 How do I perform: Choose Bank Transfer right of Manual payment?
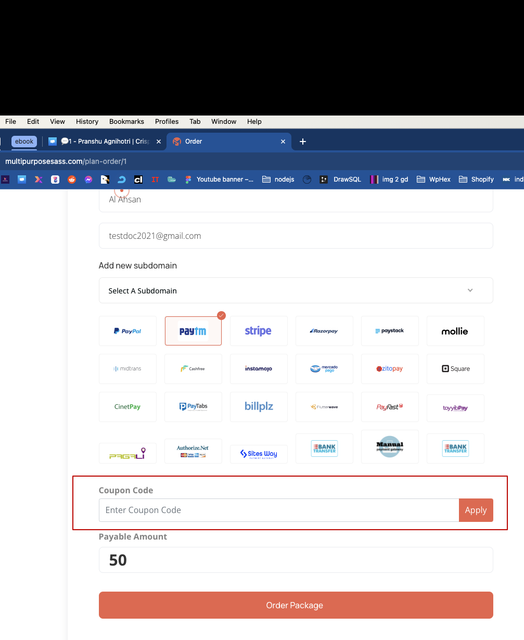pyautogui.click(x=455, y=448)
